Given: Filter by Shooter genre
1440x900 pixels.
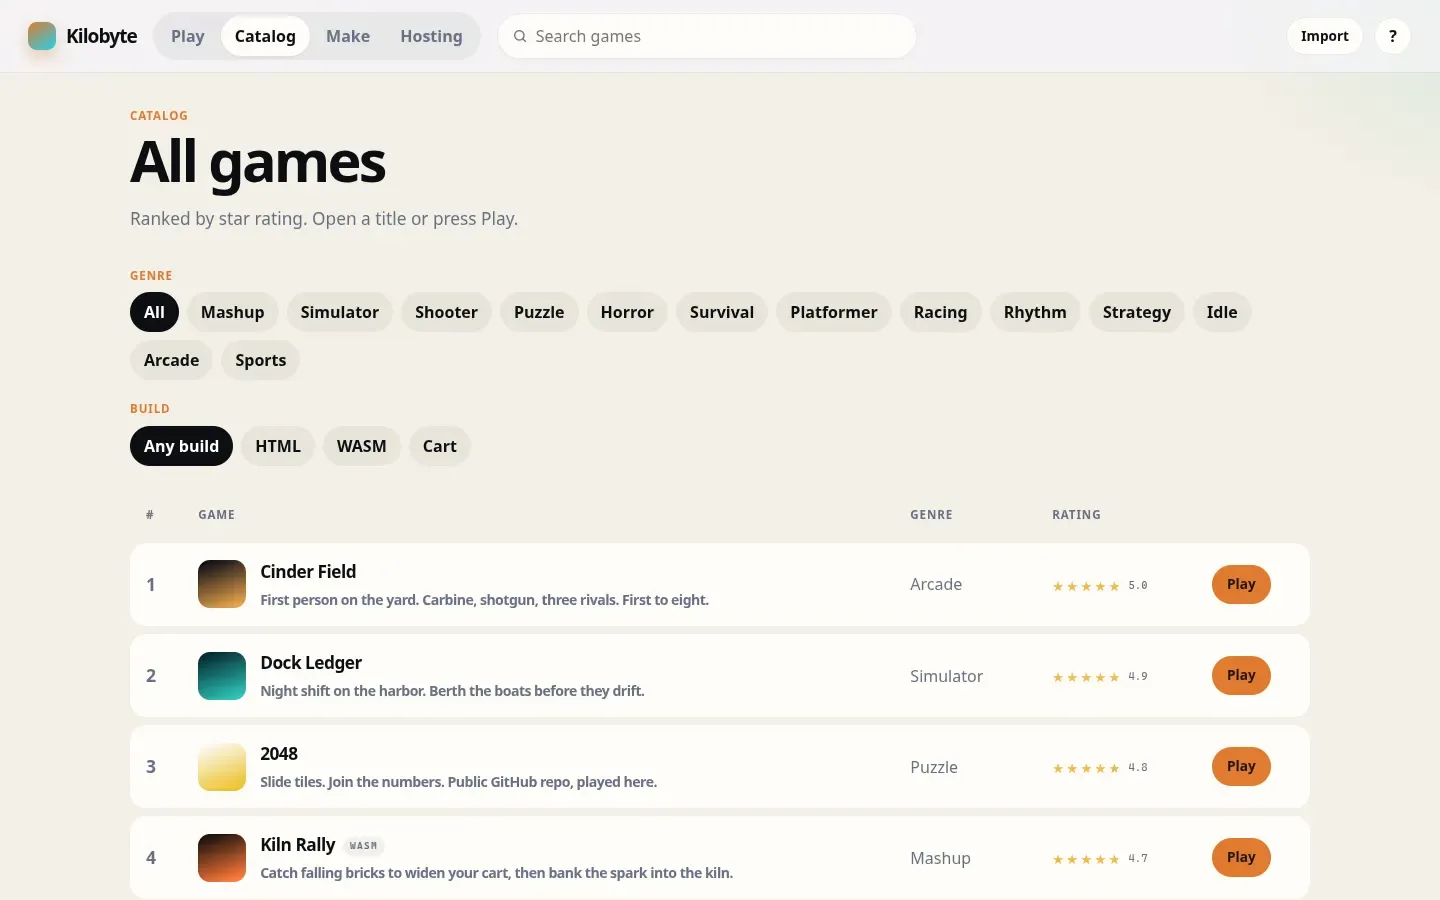Looking at the screenshot, I should coord(446,312).
